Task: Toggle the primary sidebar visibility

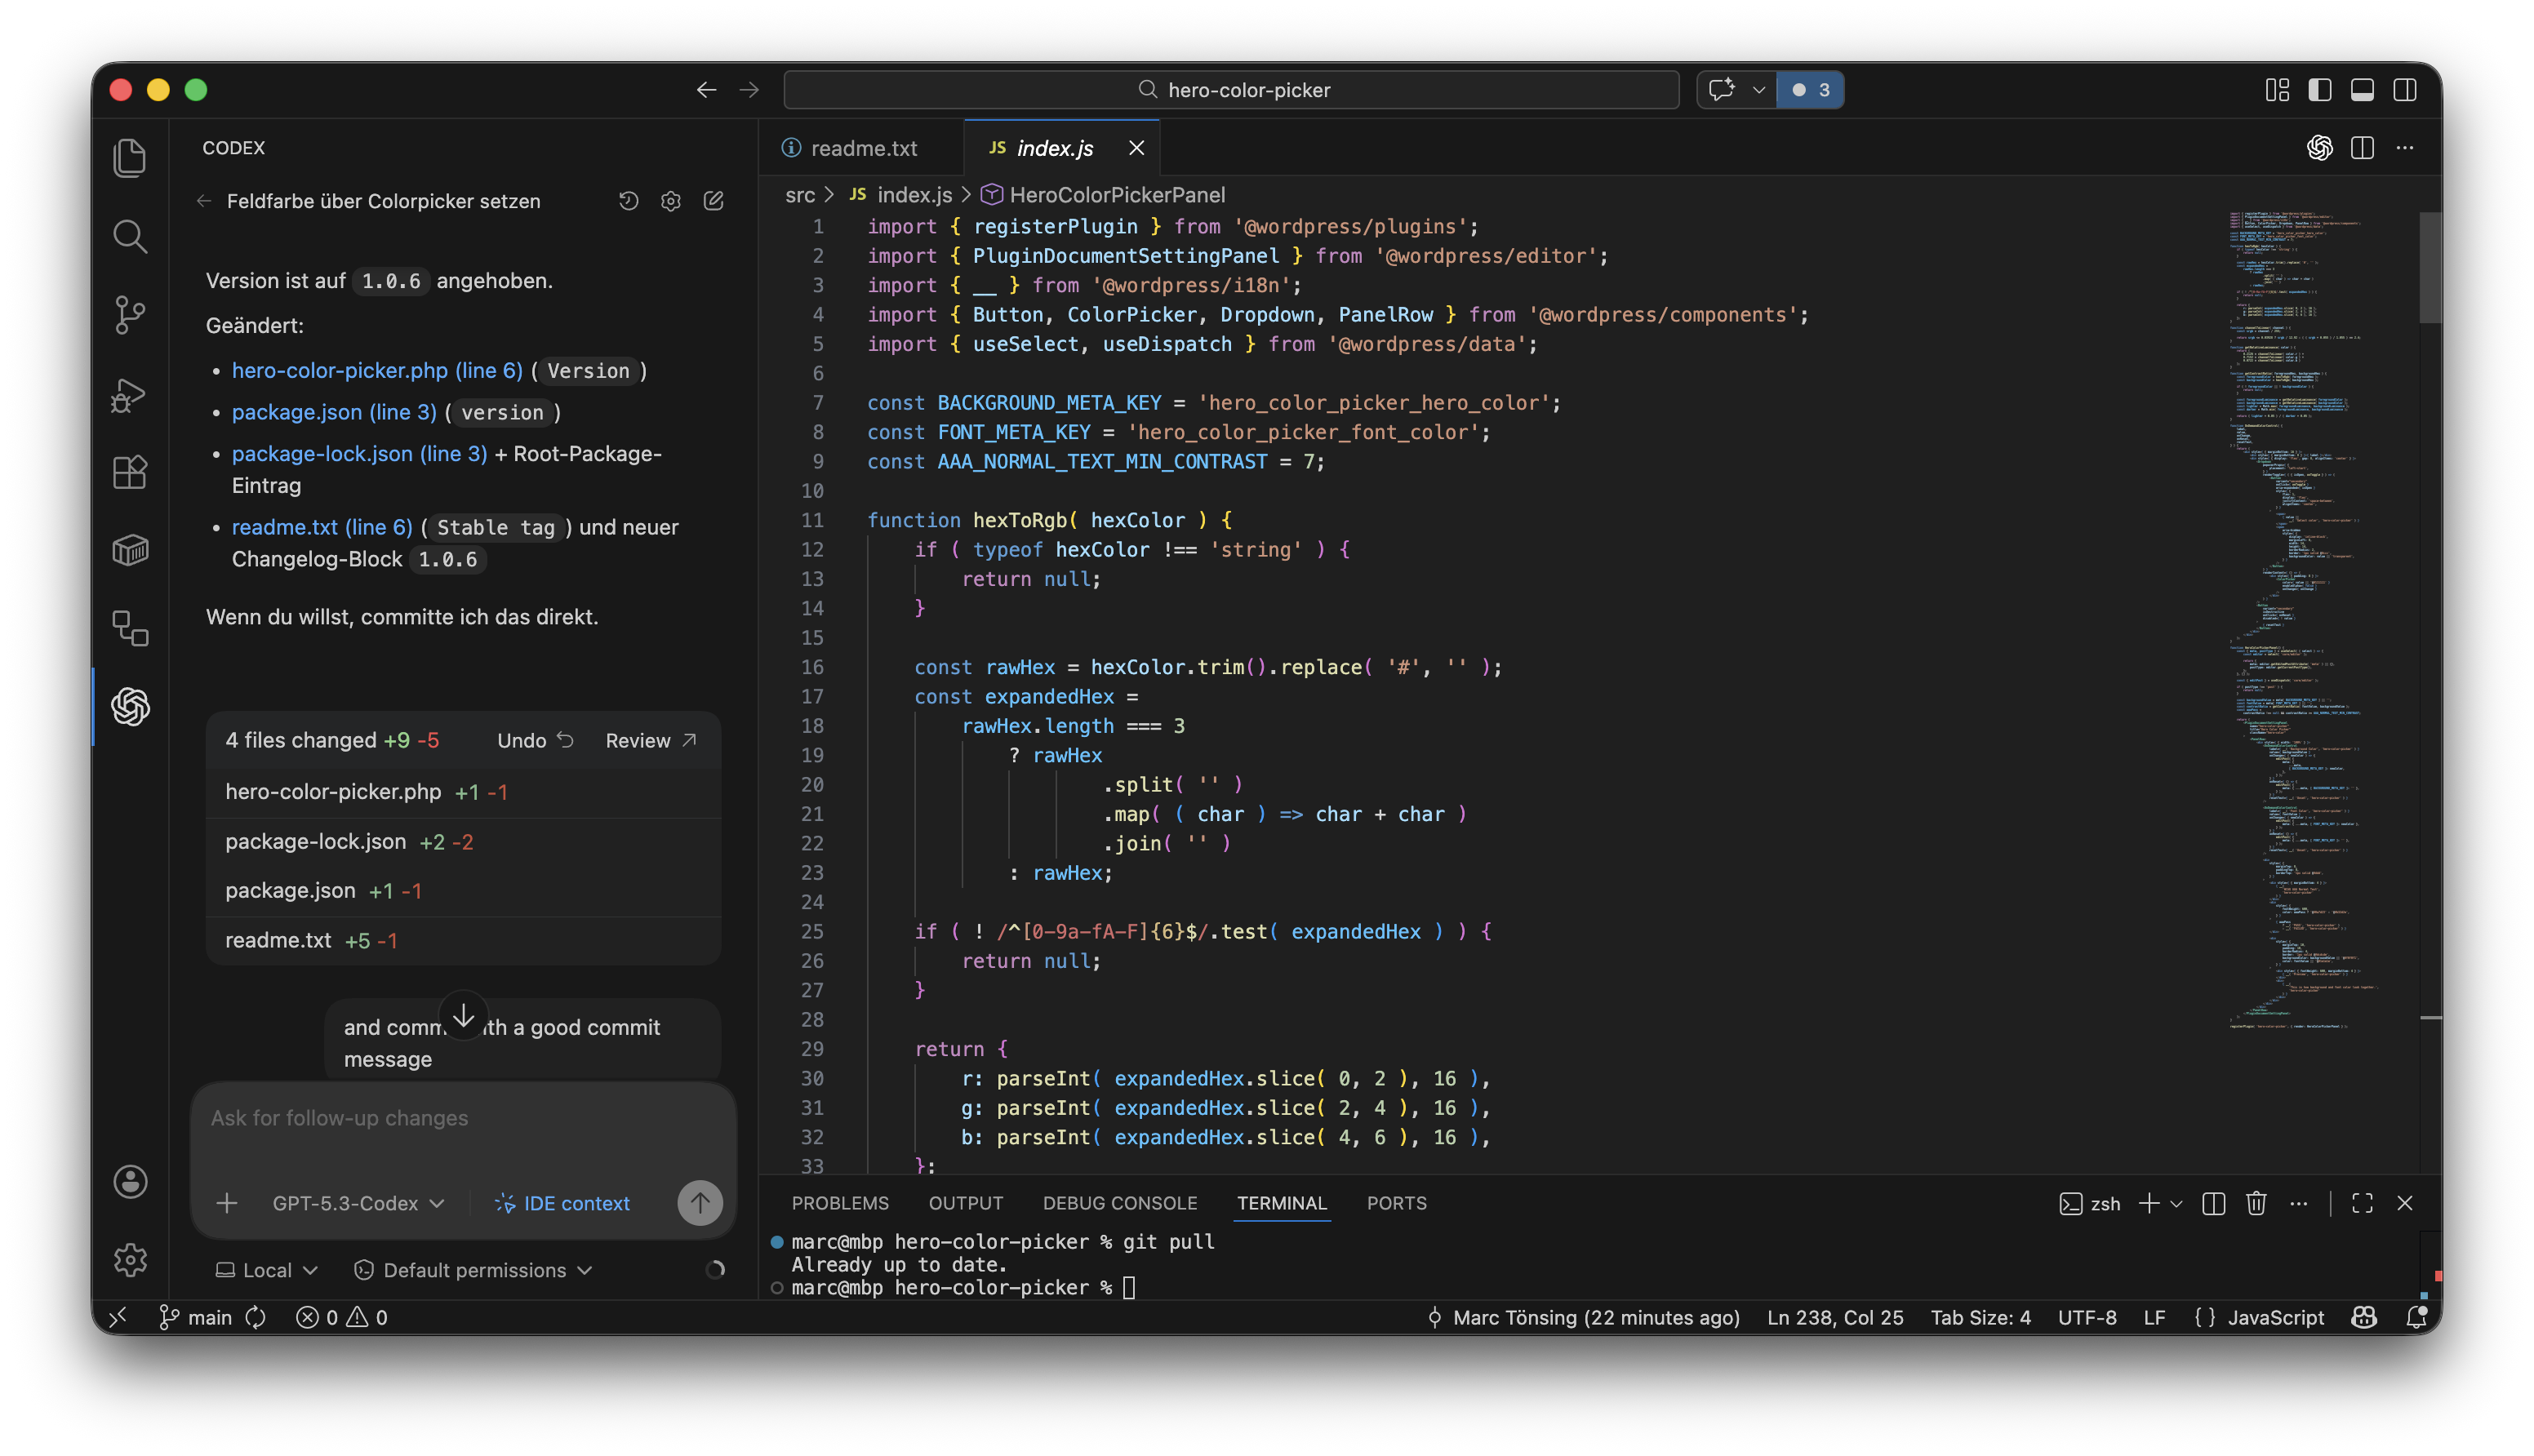Action: click(x=2320, y=90)
